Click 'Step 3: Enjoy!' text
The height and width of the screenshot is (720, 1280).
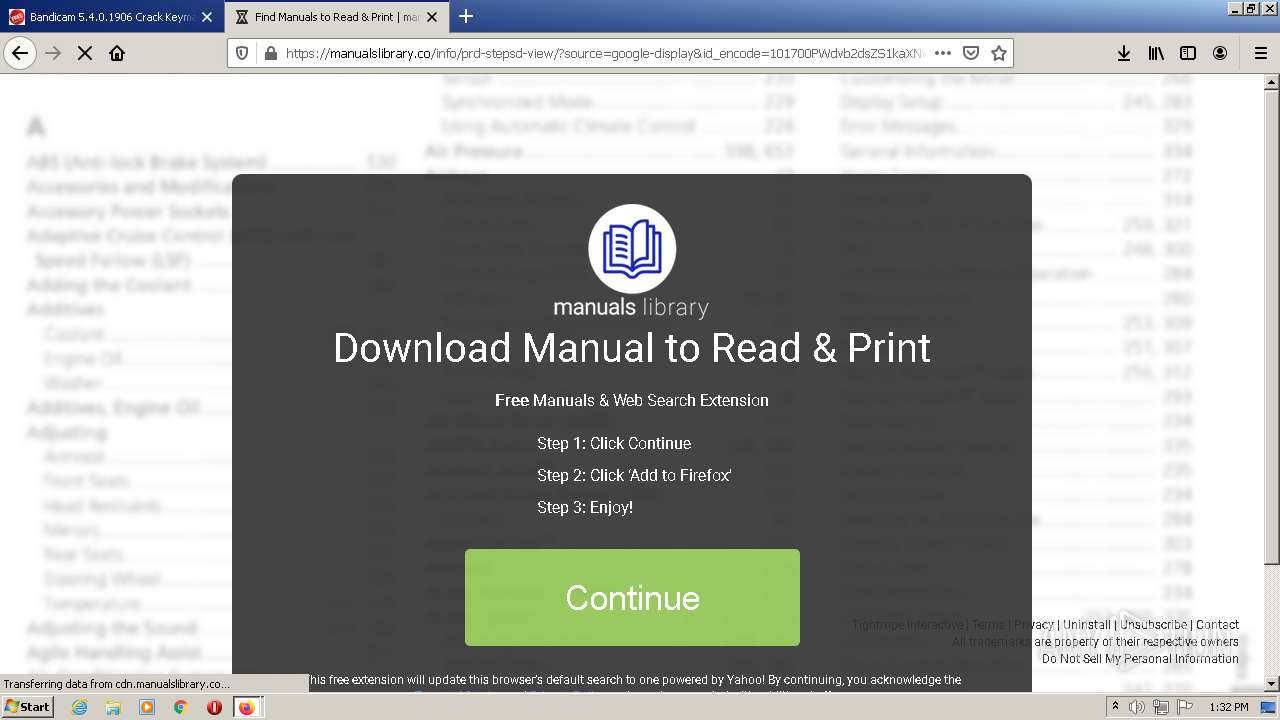click(585, 507)
